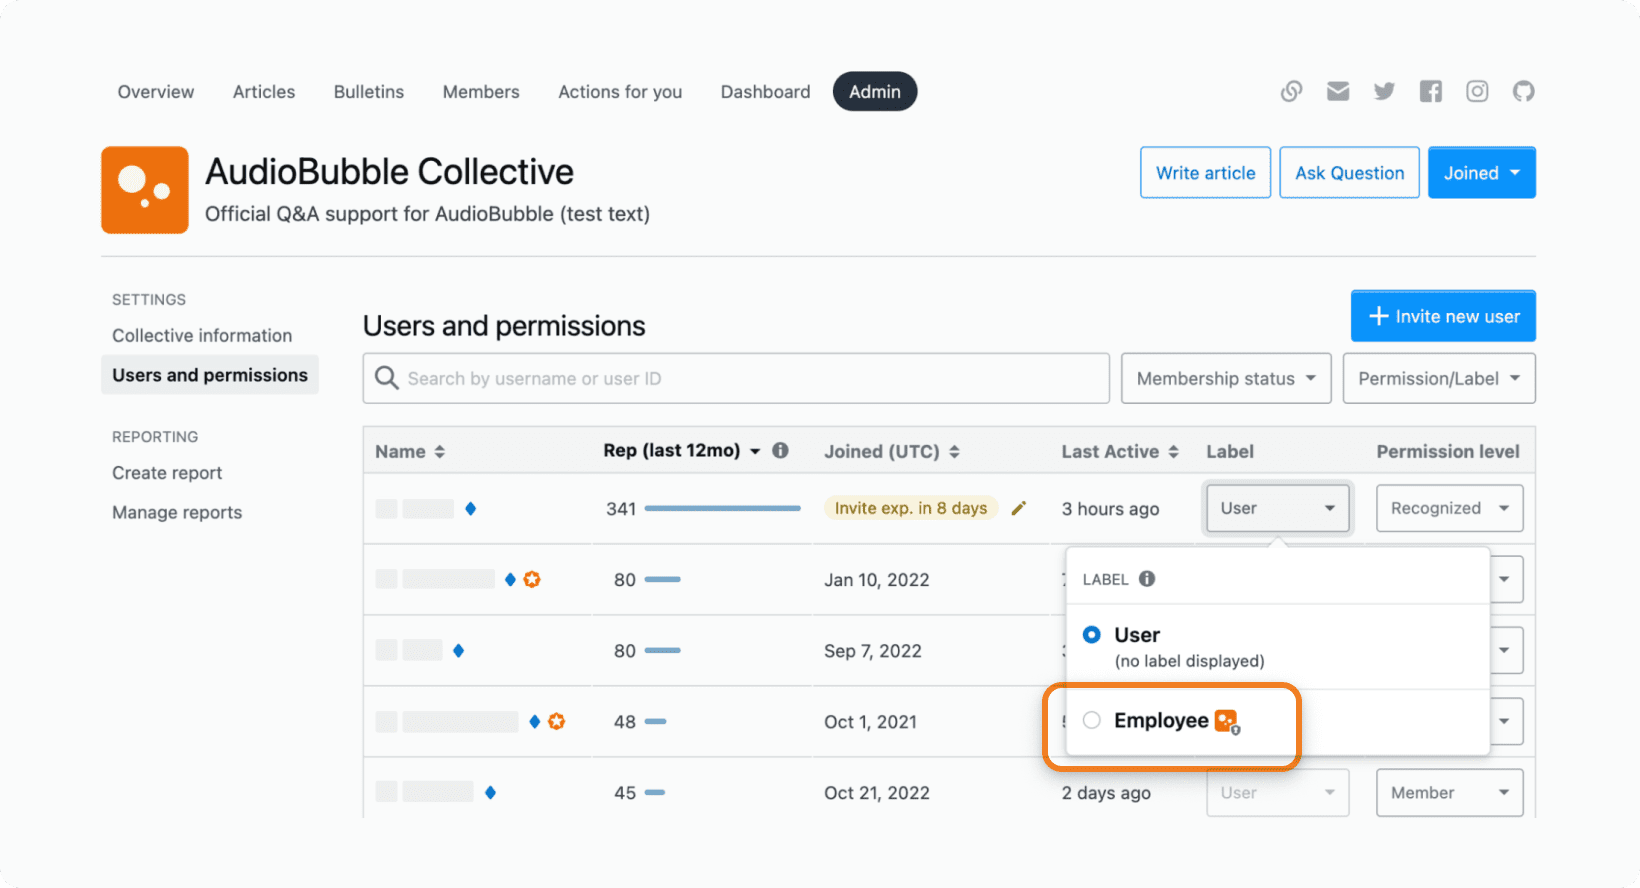Click the orange star badge in Oct 1, 2021 row
The height and width of the screenshot is (888, 1640).
coord(557,722)
